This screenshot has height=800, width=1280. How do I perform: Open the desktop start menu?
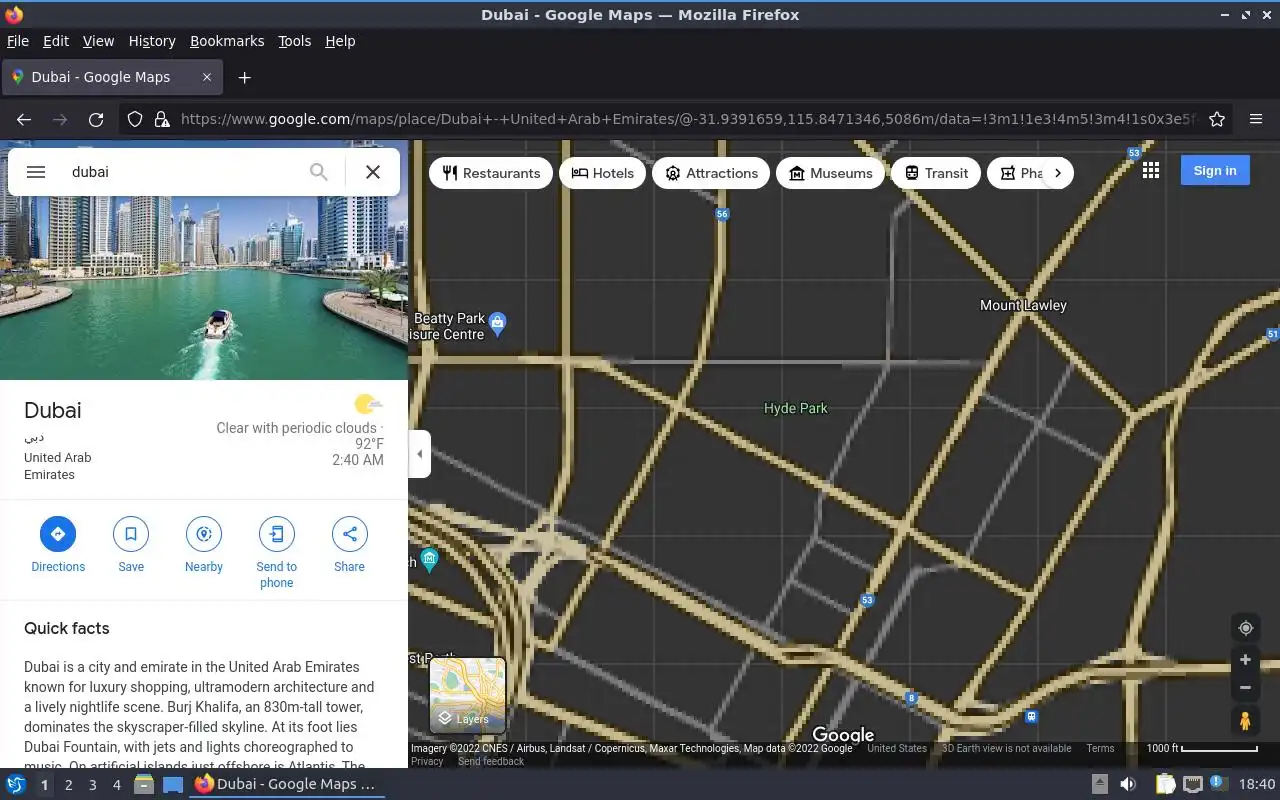[x=15, y=784]
